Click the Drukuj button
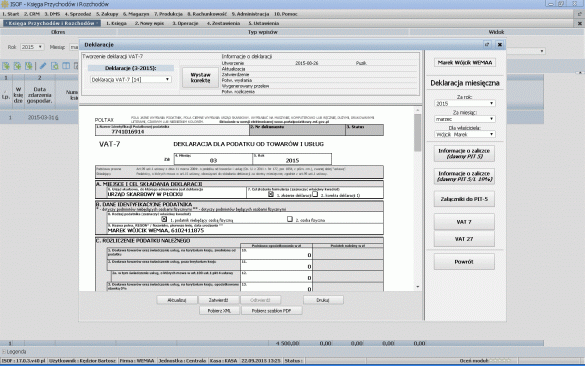This screenshot has width=585, height=366. pos(323,300)
